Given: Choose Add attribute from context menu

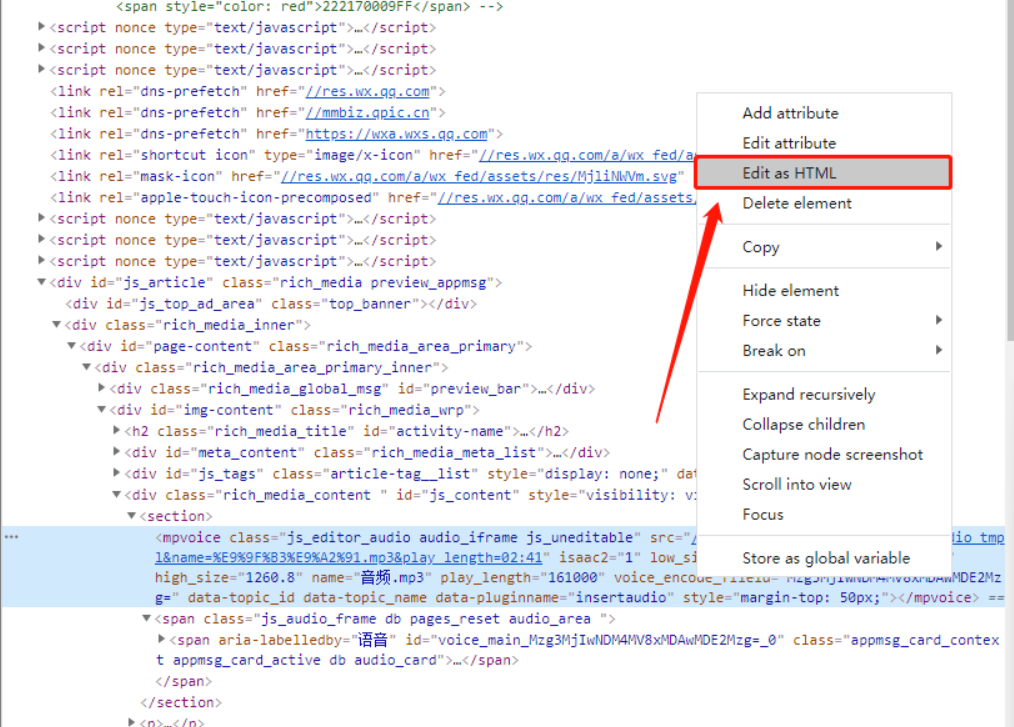Looking at the screenshot, I should (x=790, y=113).
